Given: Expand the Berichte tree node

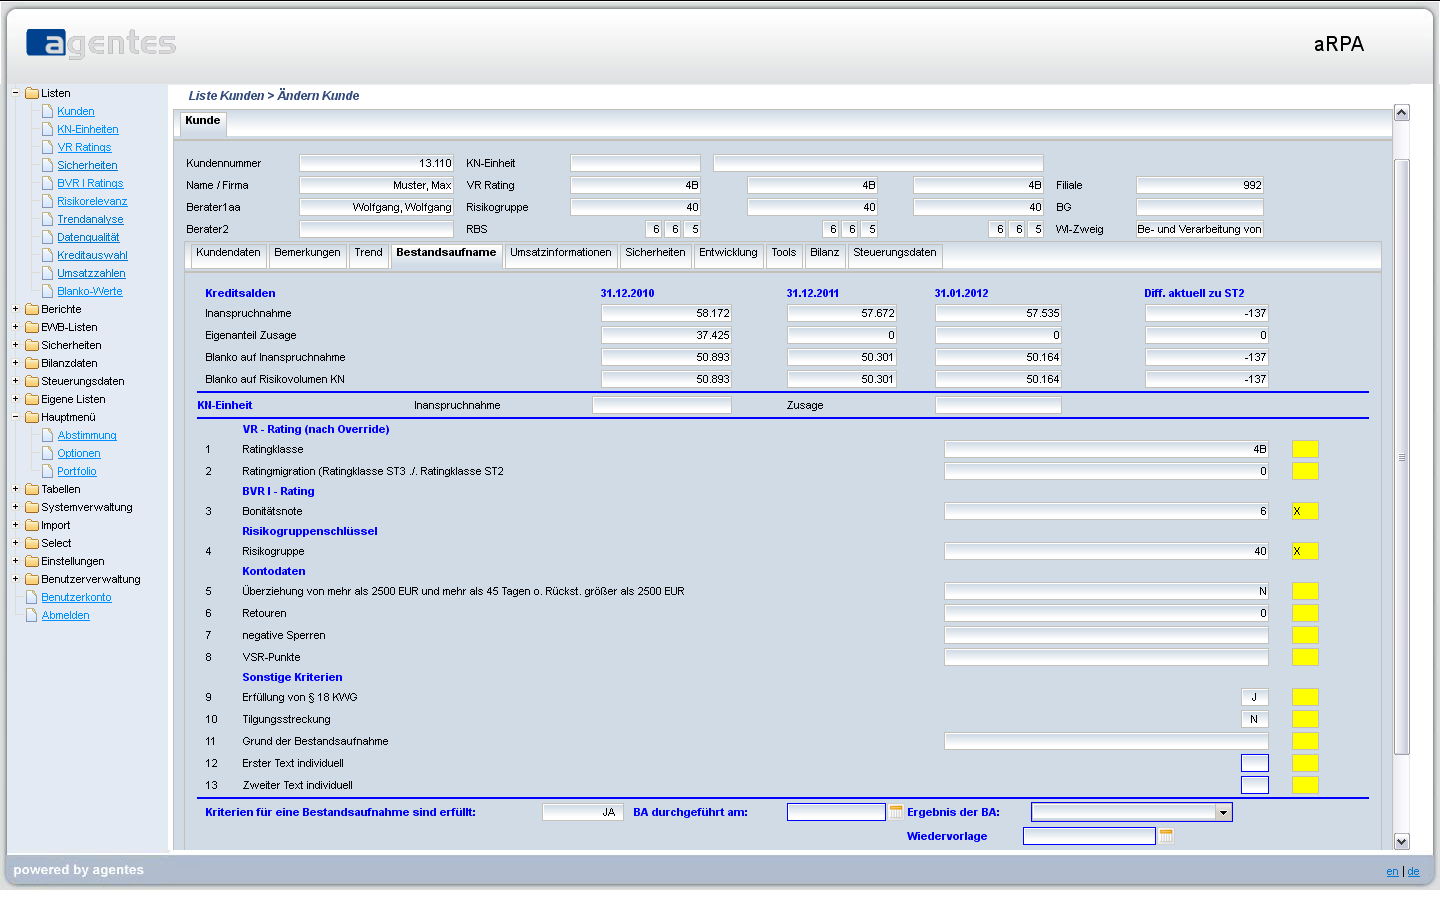Looking at the screenshot, I should coord(15,309).
